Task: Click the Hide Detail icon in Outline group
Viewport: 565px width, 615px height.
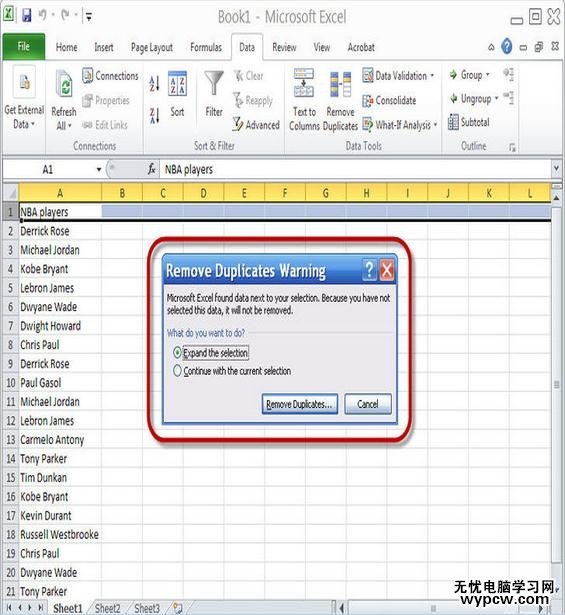Action: point(509,98)
